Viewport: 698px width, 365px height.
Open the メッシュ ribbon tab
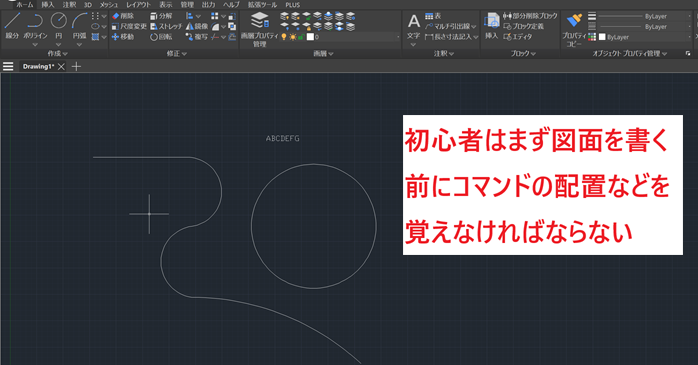(x=109, y=4)
